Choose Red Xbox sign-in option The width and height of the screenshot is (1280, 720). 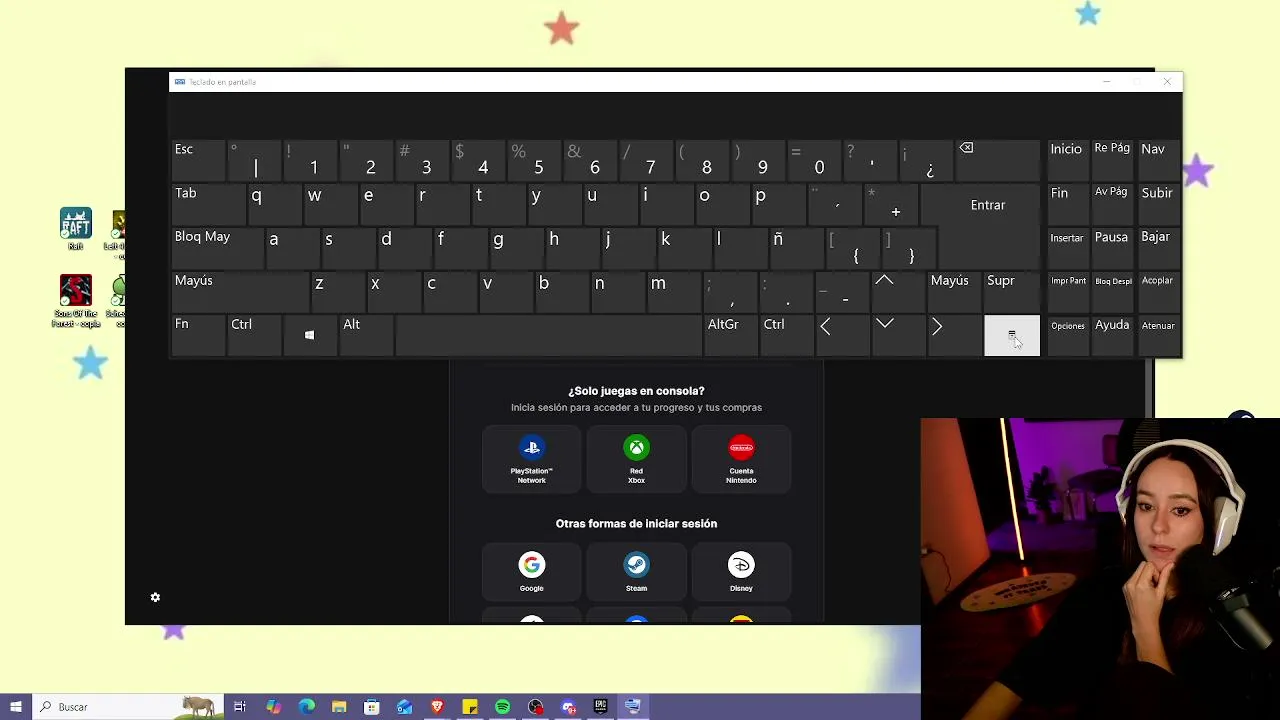[x=636, y=459]
